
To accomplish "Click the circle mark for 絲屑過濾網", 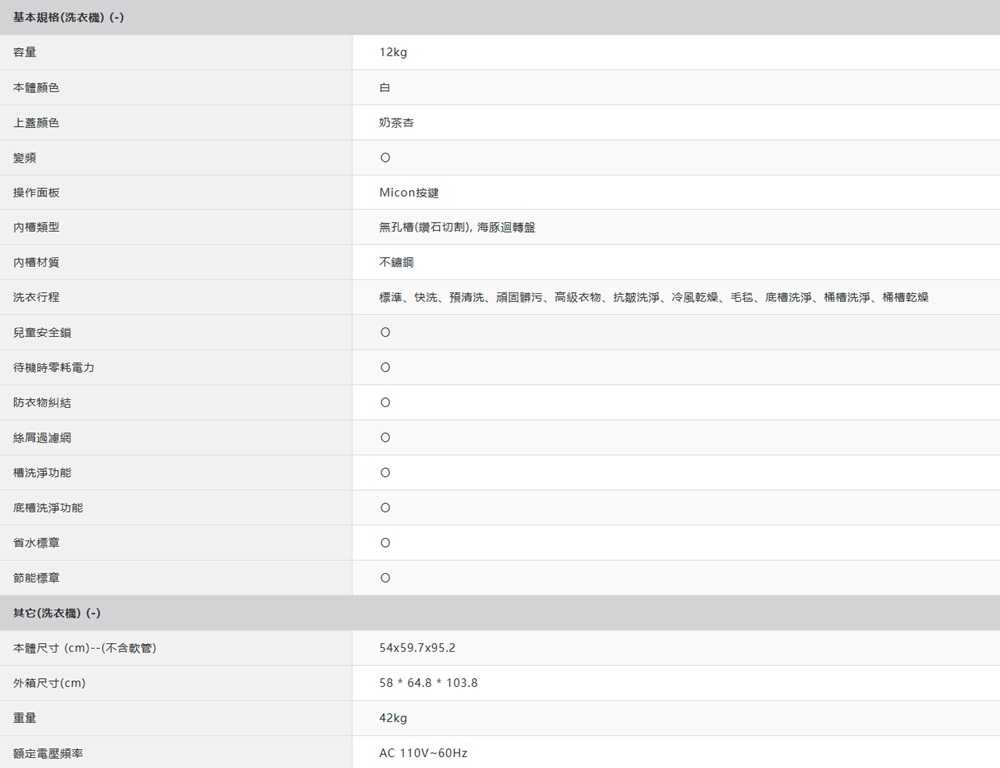I will point(385,438).
